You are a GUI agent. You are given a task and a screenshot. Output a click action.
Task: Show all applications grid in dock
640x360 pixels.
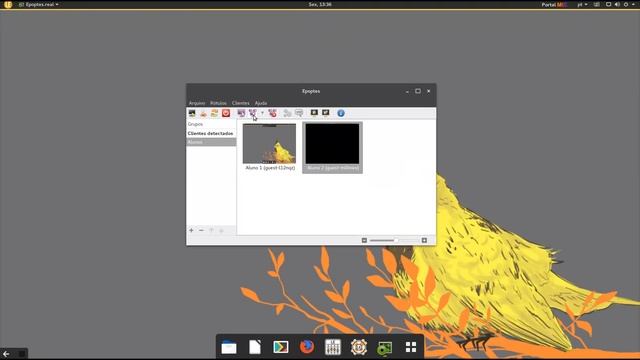(411, 347)
